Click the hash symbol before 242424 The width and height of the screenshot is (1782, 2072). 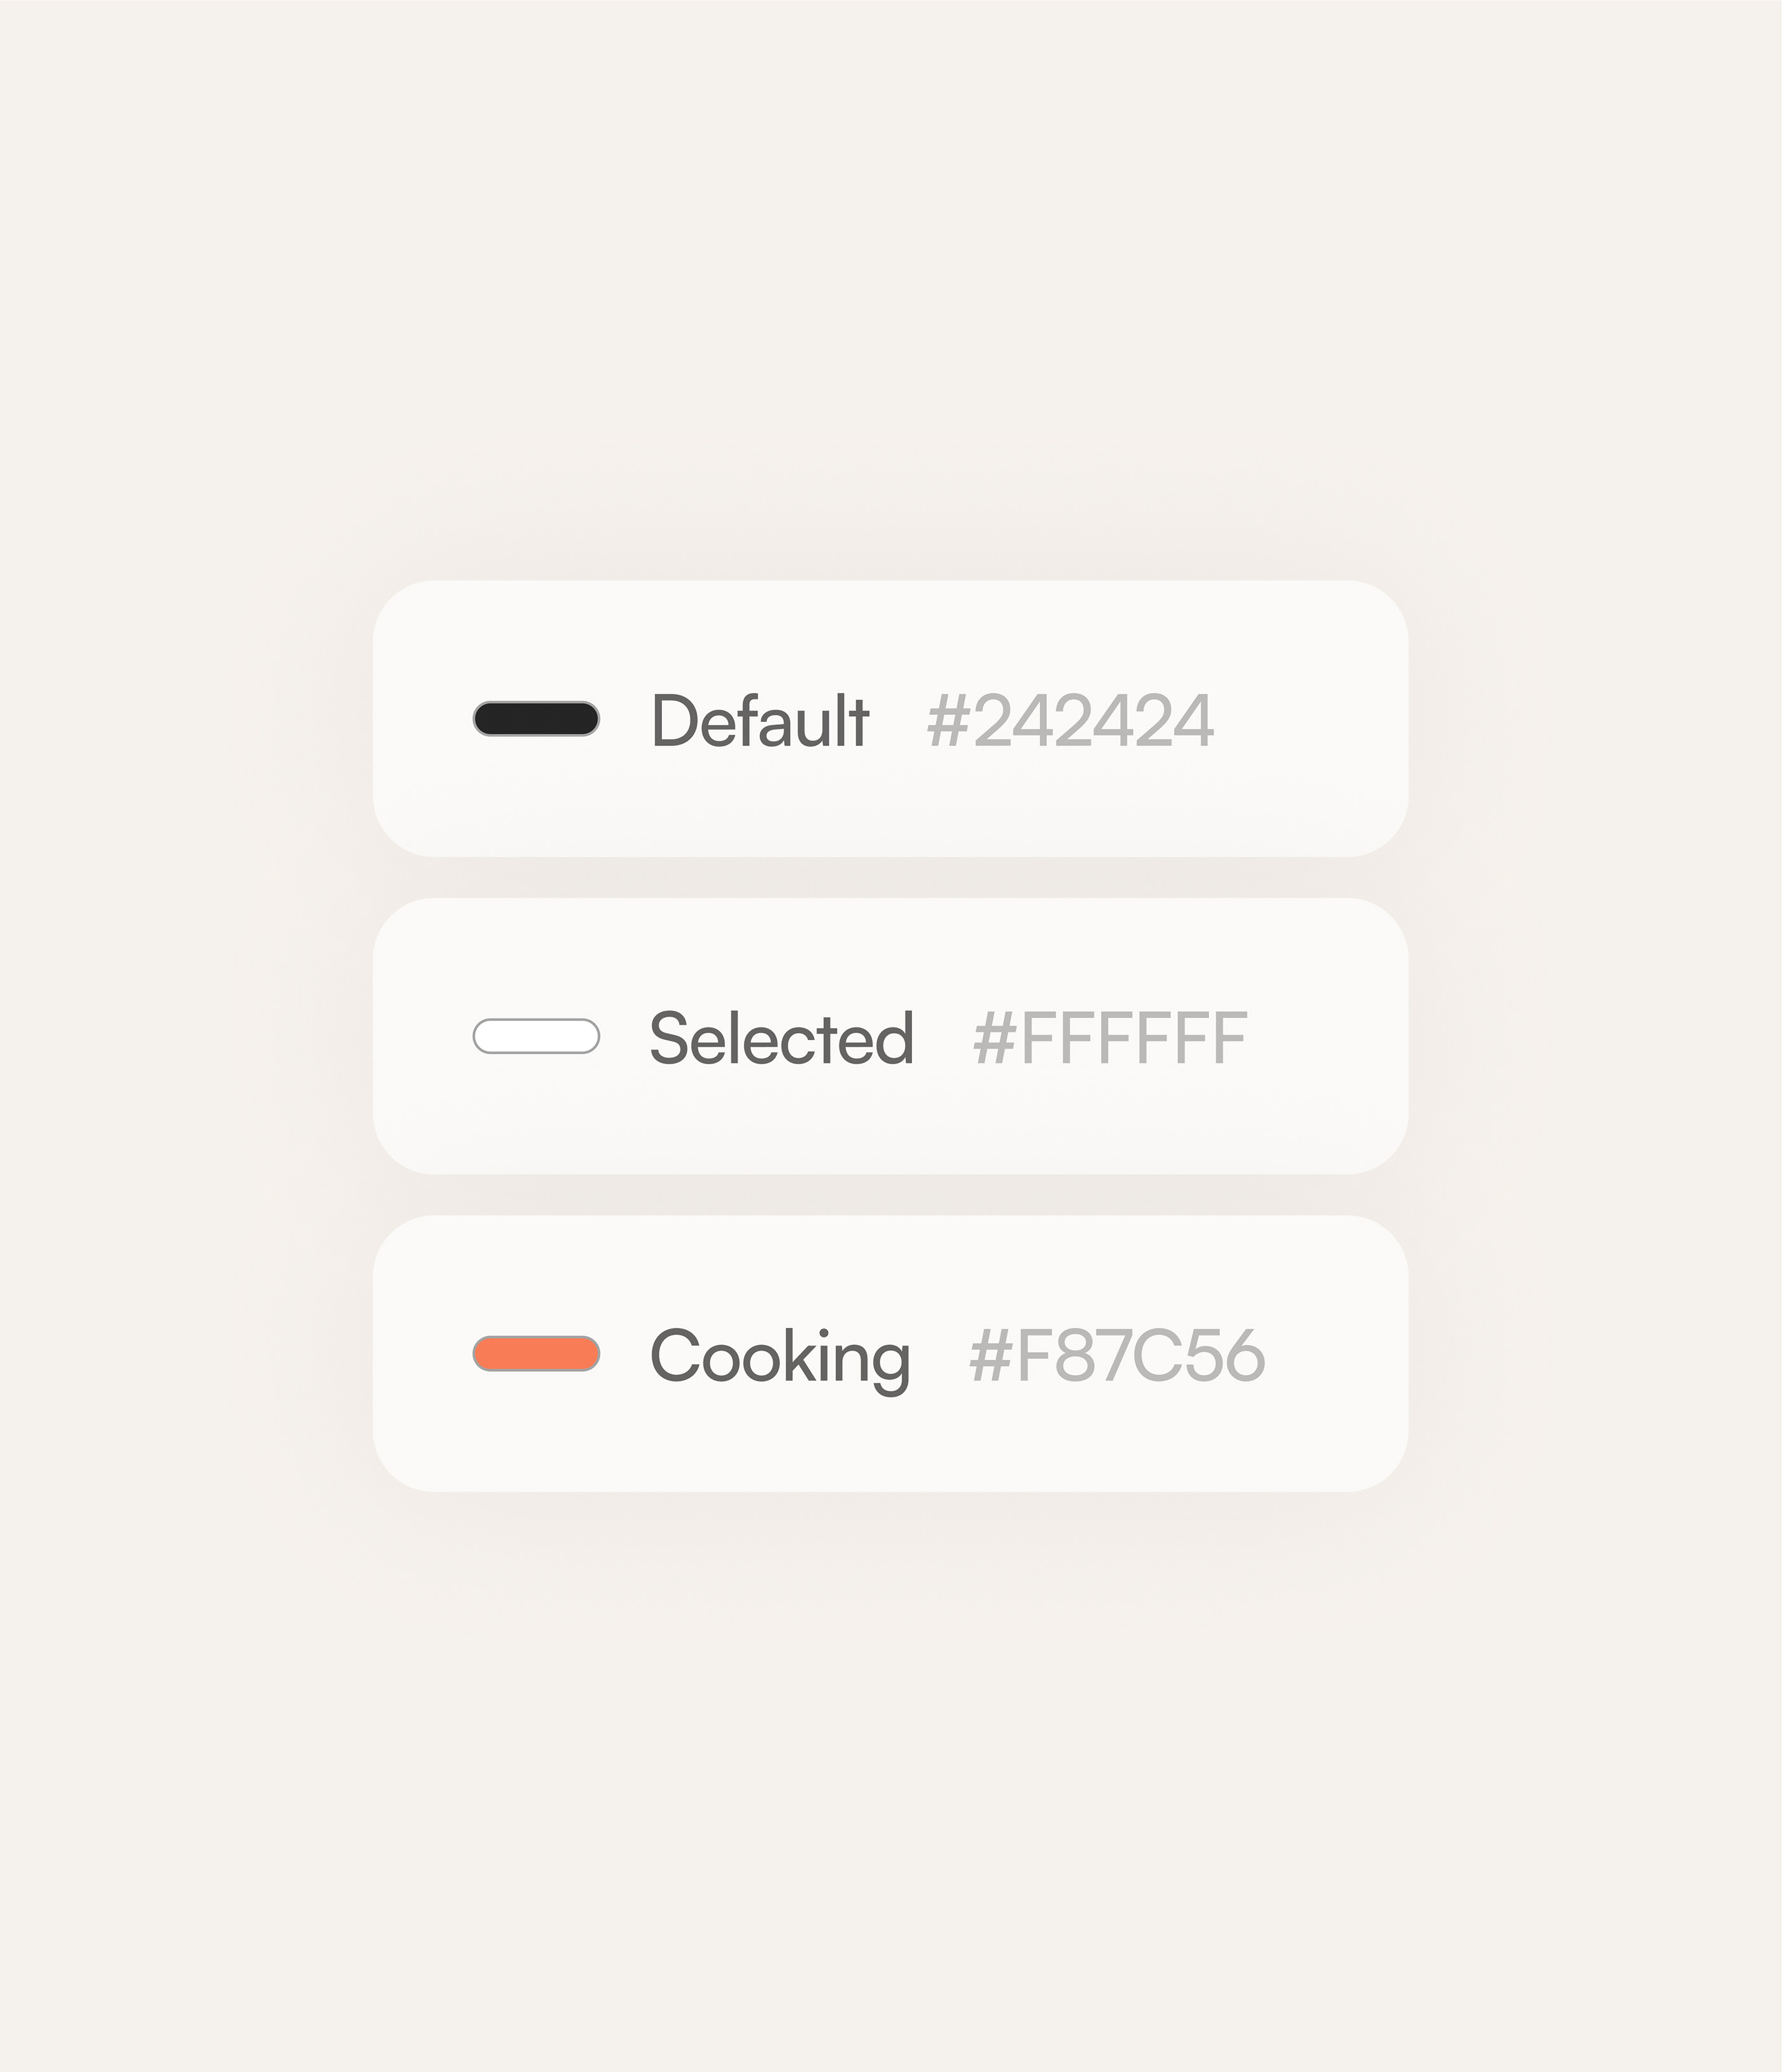pos(948,720)
